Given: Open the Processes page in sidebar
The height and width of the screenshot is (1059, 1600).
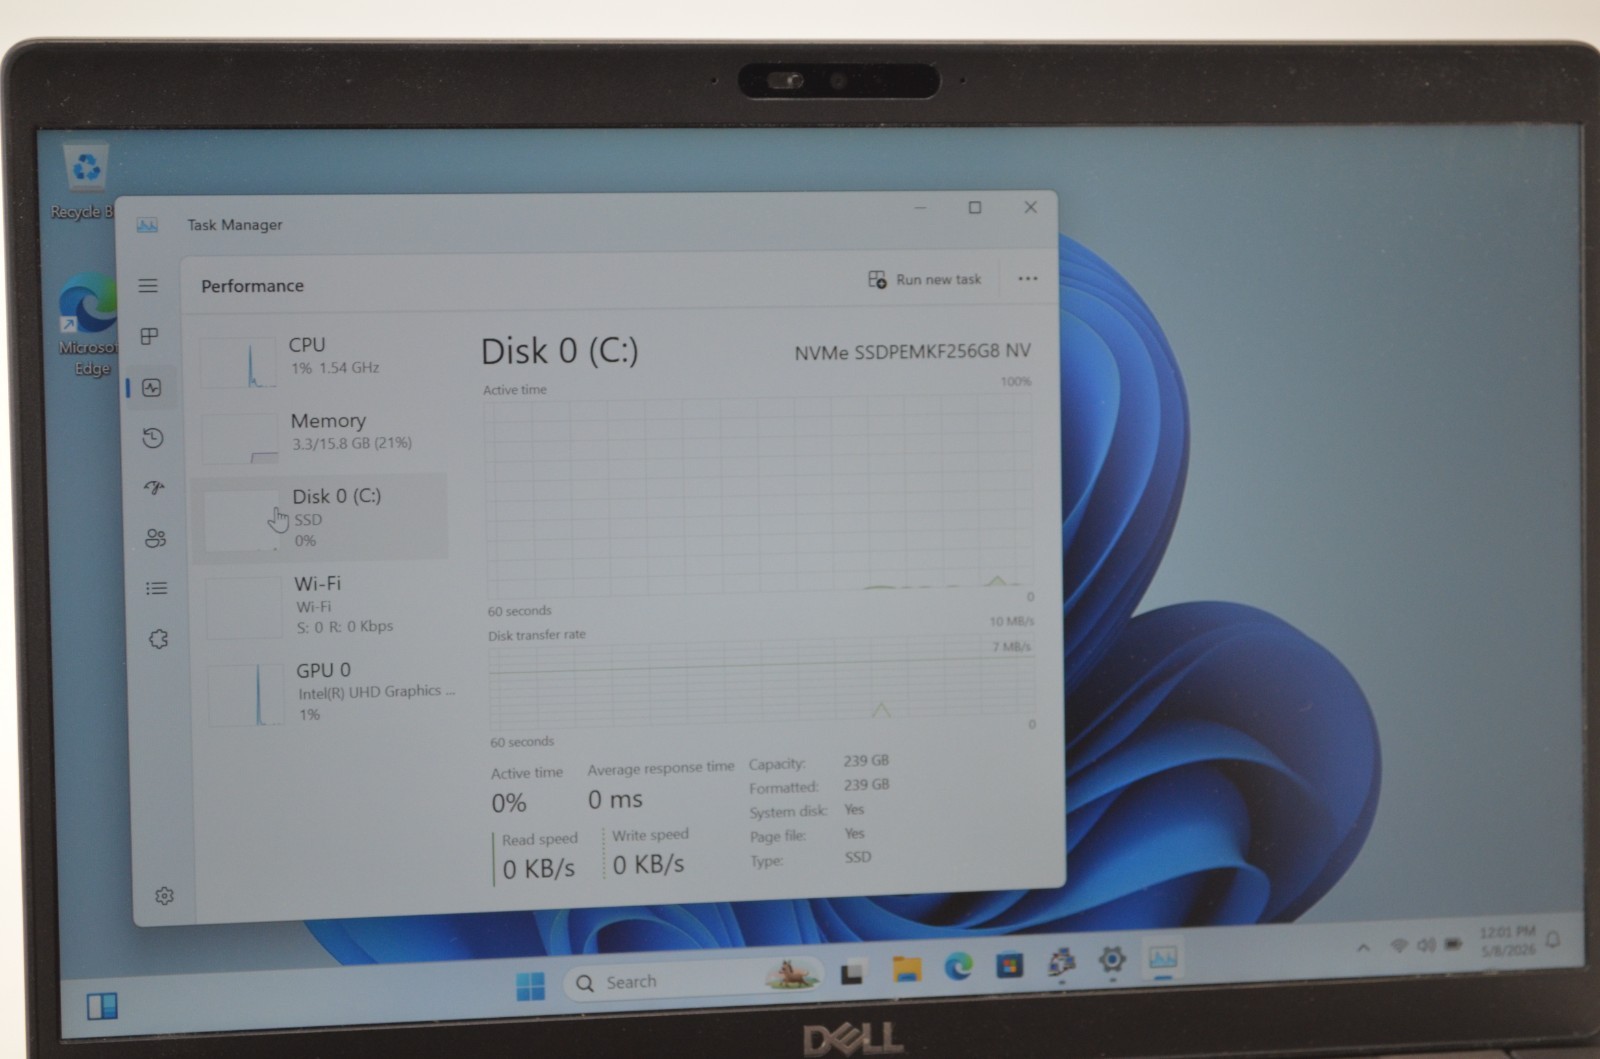Looking at the screenshot, I should click(x=149, y=336).
